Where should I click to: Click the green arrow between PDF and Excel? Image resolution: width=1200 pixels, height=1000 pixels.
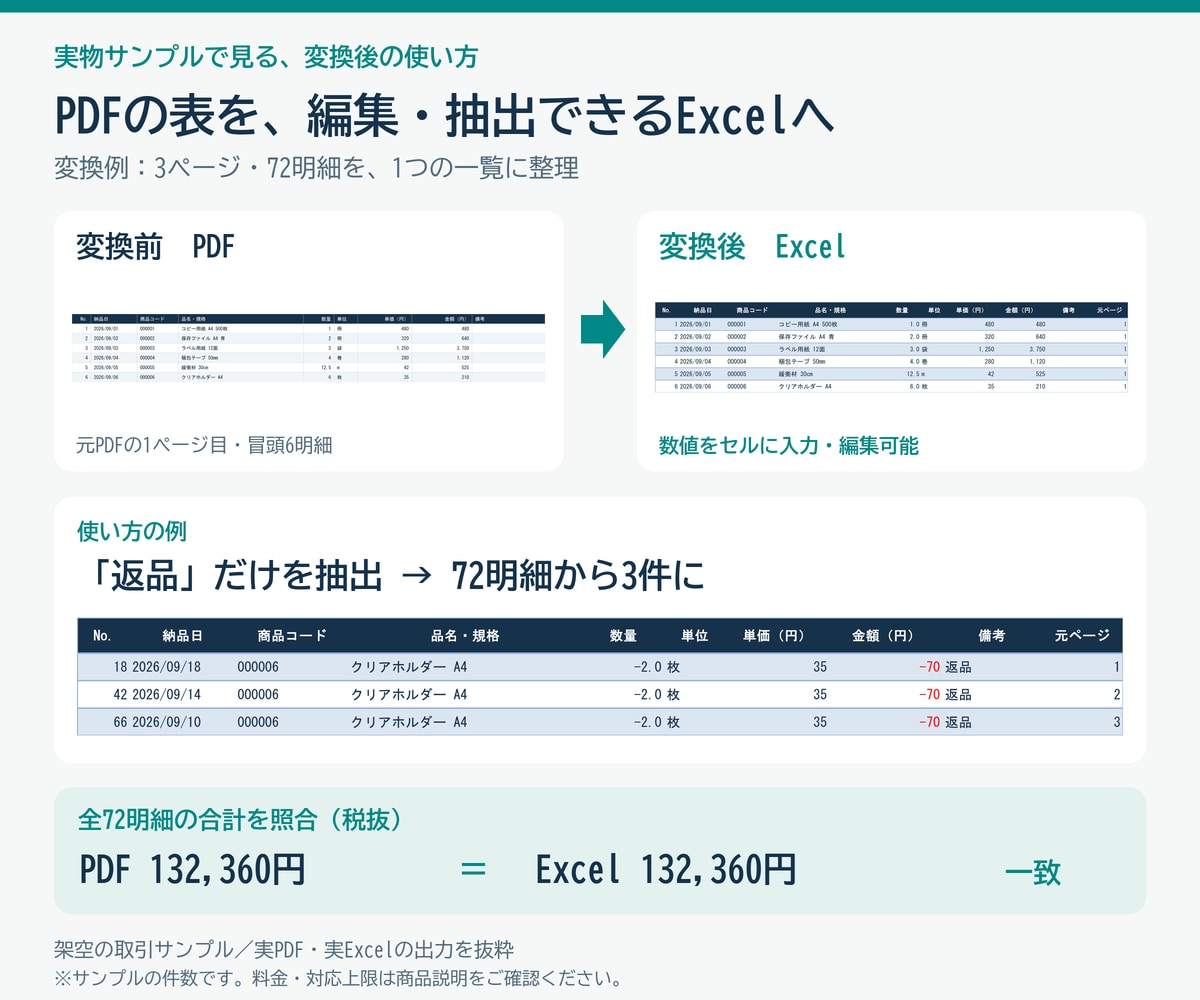602,329
